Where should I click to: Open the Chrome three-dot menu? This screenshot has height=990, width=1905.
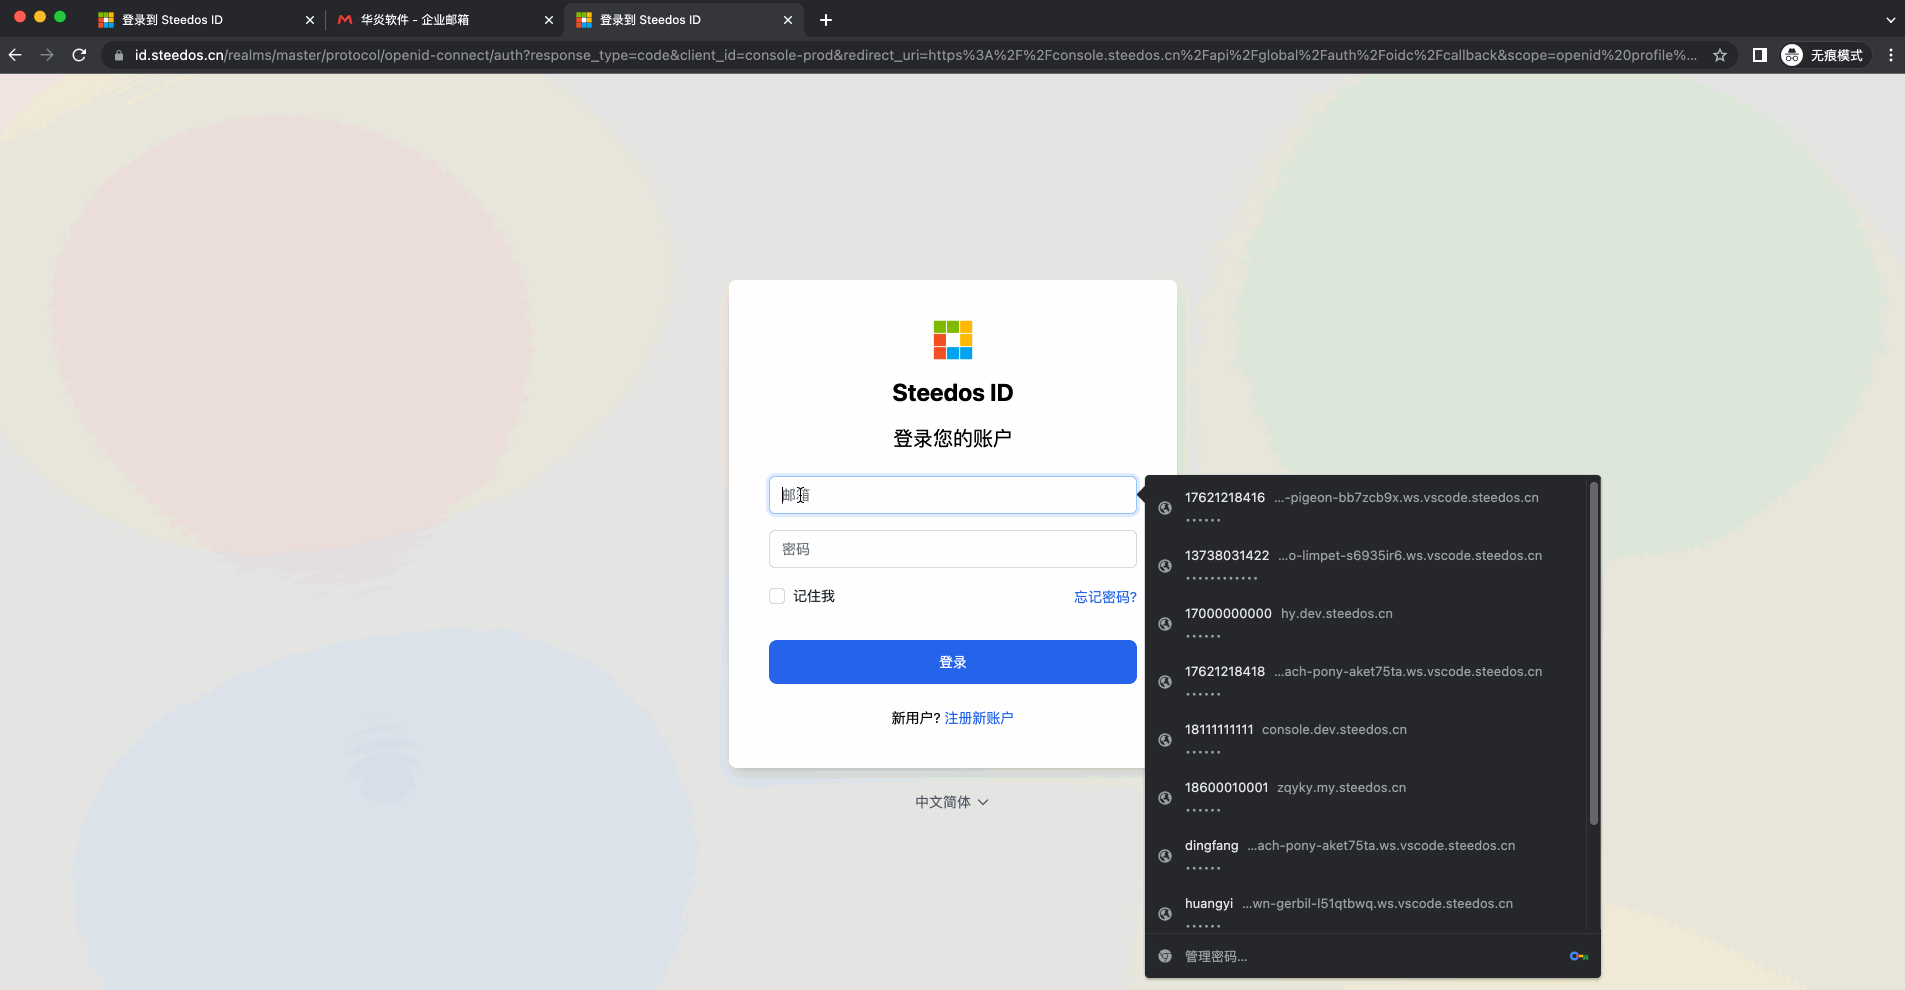pyautogui.click(x=1890, y=55)
